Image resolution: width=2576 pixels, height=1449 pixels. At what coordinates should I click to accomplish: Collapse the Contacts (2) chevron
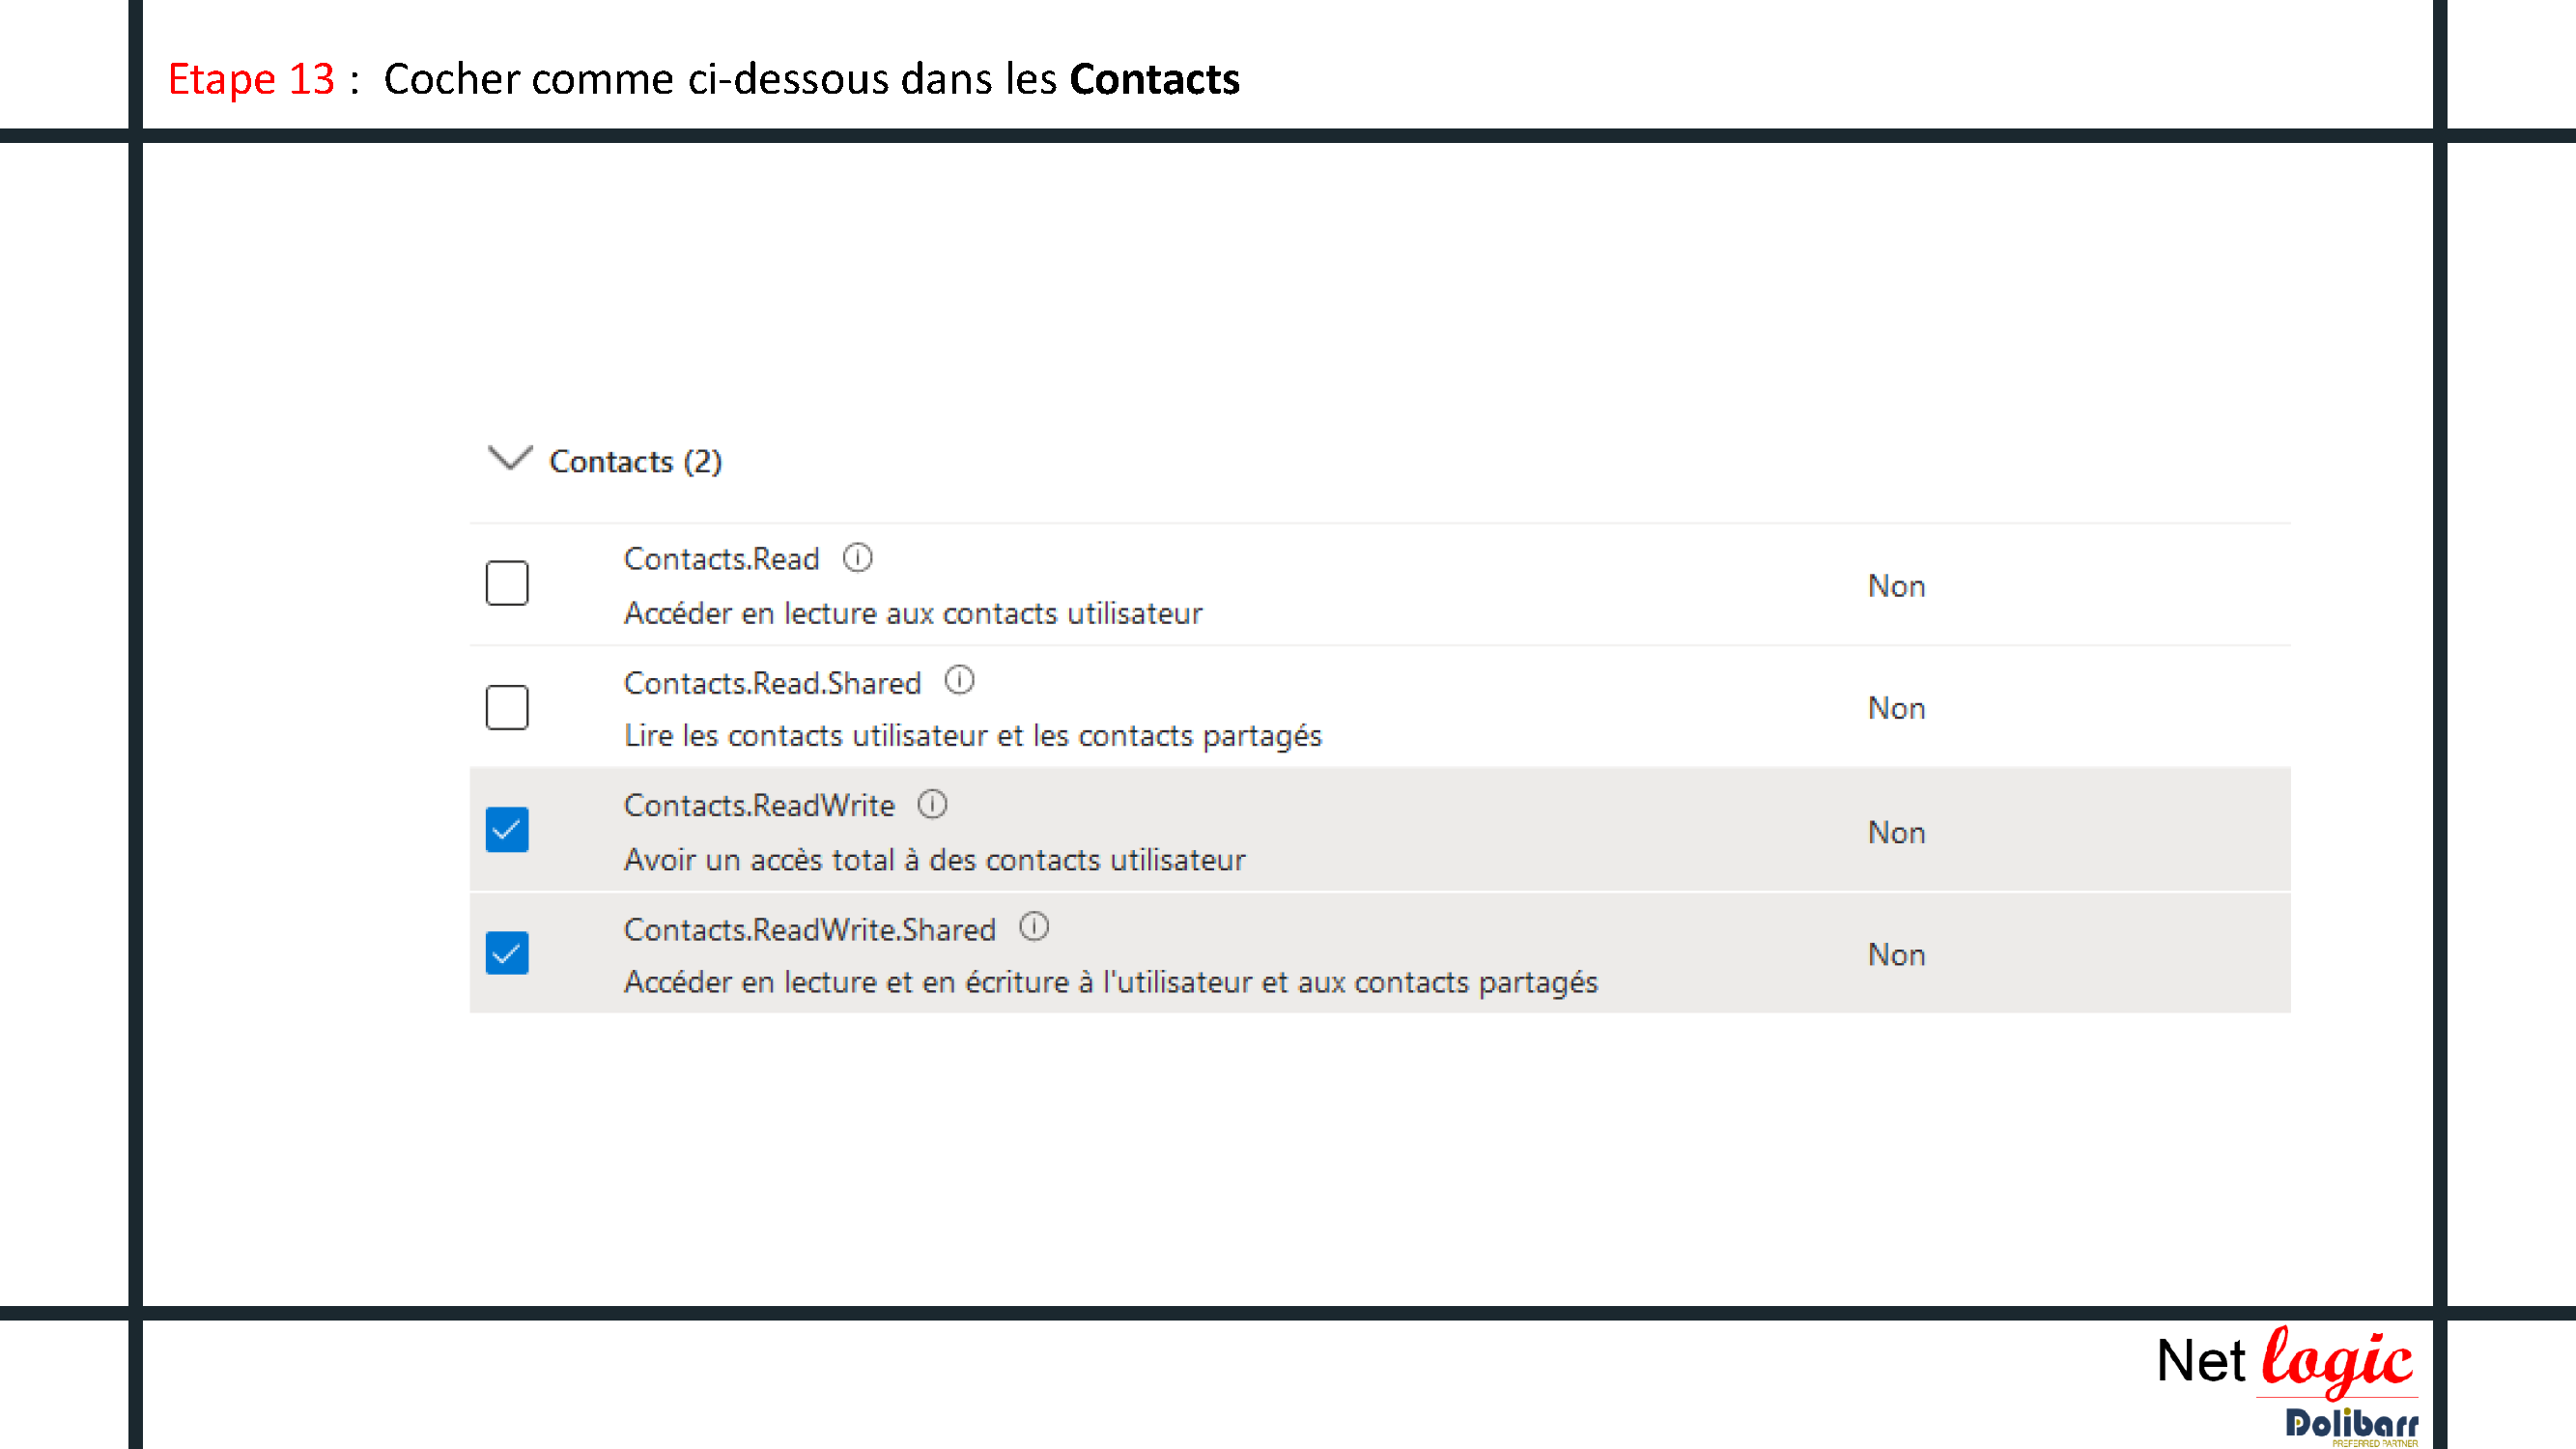[x=509, y=458]
